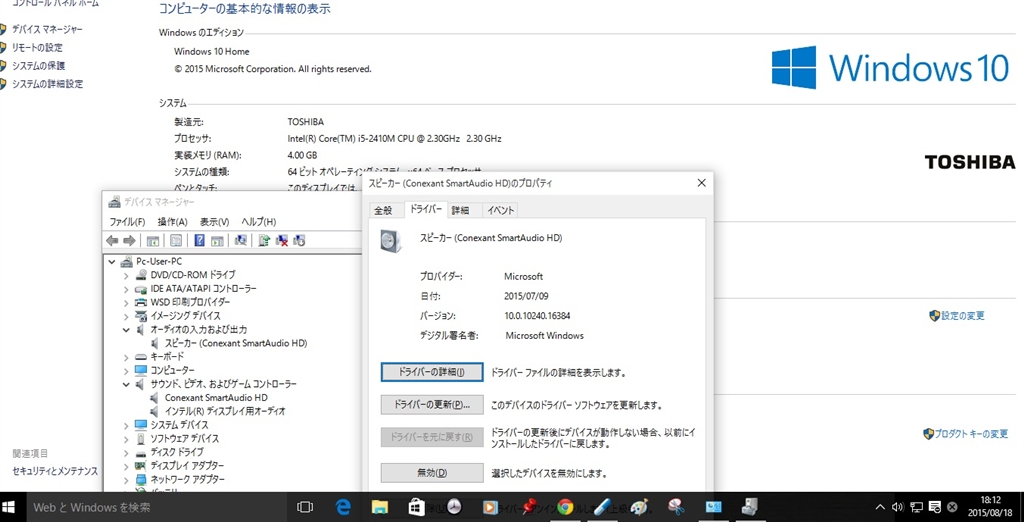Expand the ディスク ドライブ node
Screen dimensions: 1024x522
click(127, 452)
